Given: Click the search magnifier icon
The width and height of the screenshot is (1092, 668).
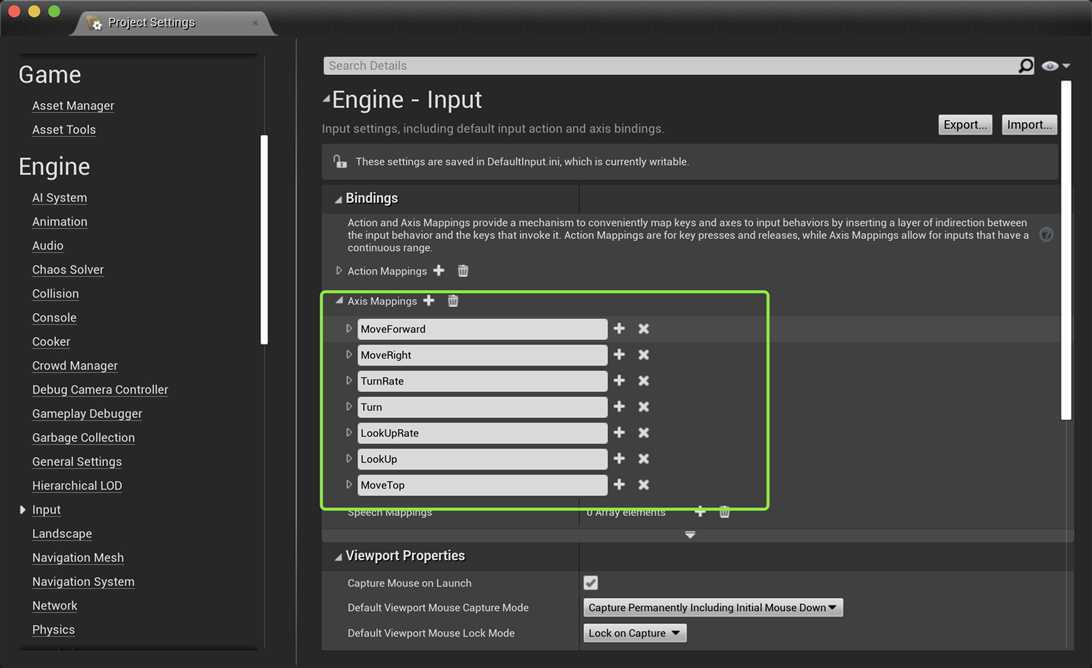Looking at the screenshot, I should tap(1025, 65).
